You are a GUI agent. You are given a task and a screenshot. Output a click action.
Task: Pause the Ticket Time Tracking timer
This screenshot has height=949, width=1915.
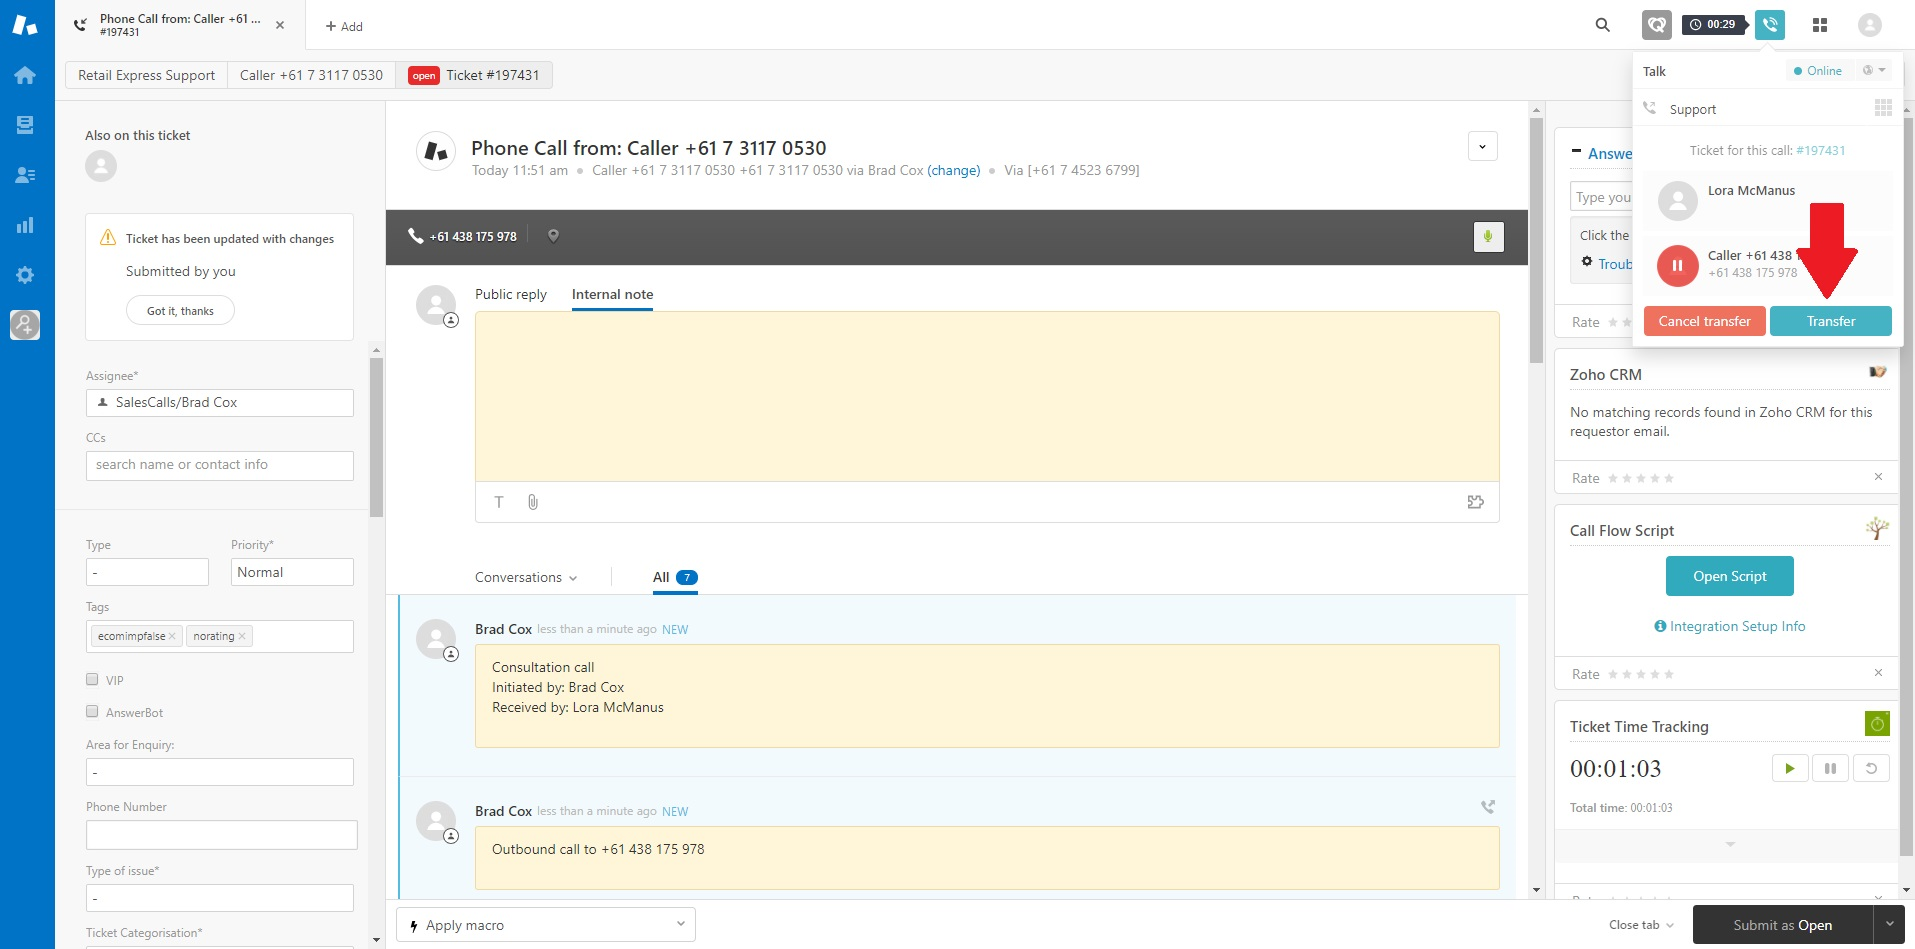1830,768
